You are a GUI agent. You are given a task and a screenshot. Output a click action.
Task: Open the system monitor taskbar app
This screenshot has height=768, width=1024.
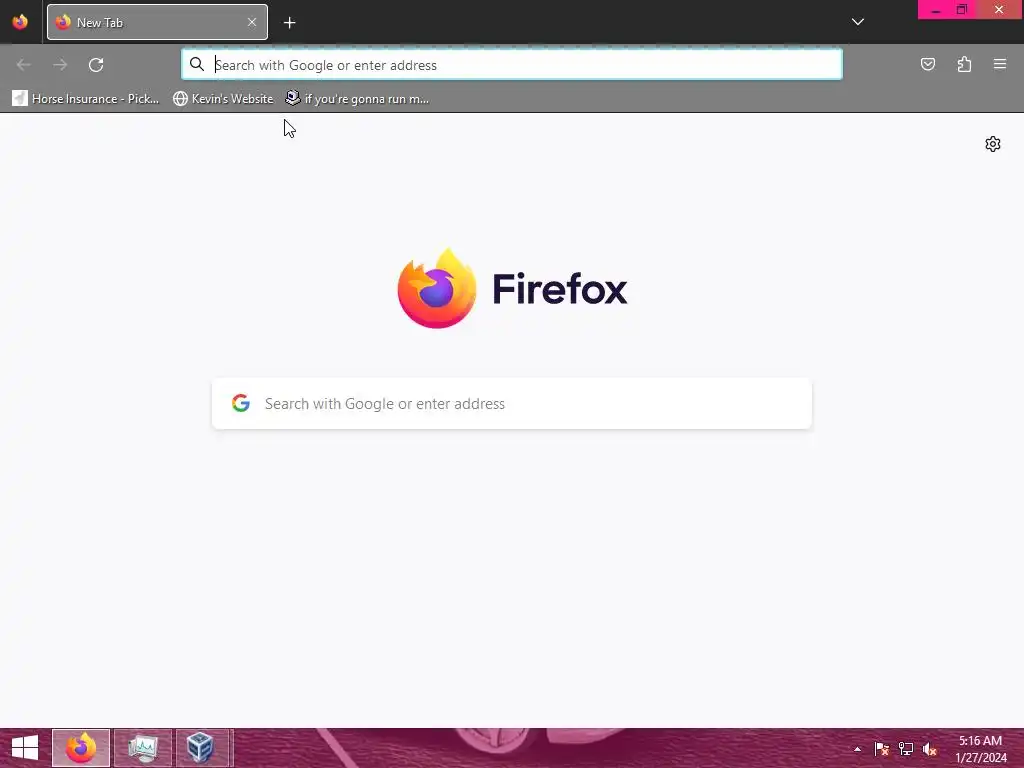[x=143, y=748]
